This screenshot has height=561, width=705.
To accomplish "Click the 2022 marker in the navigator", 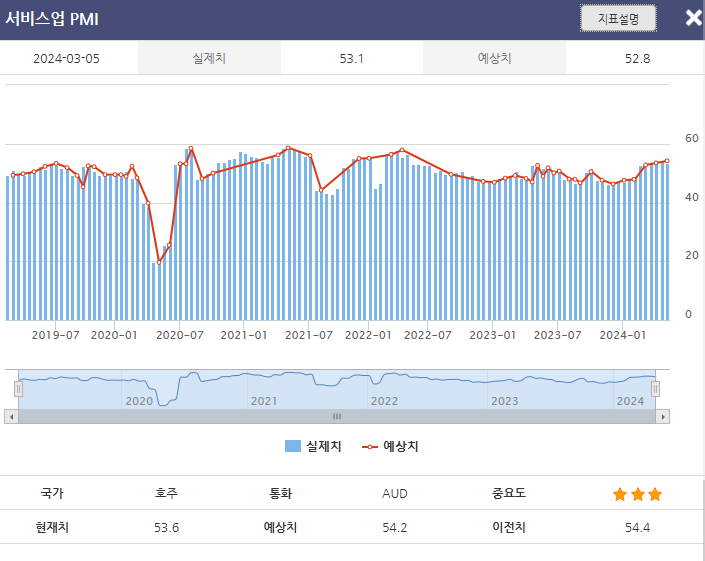I will (x=384, y=401).
